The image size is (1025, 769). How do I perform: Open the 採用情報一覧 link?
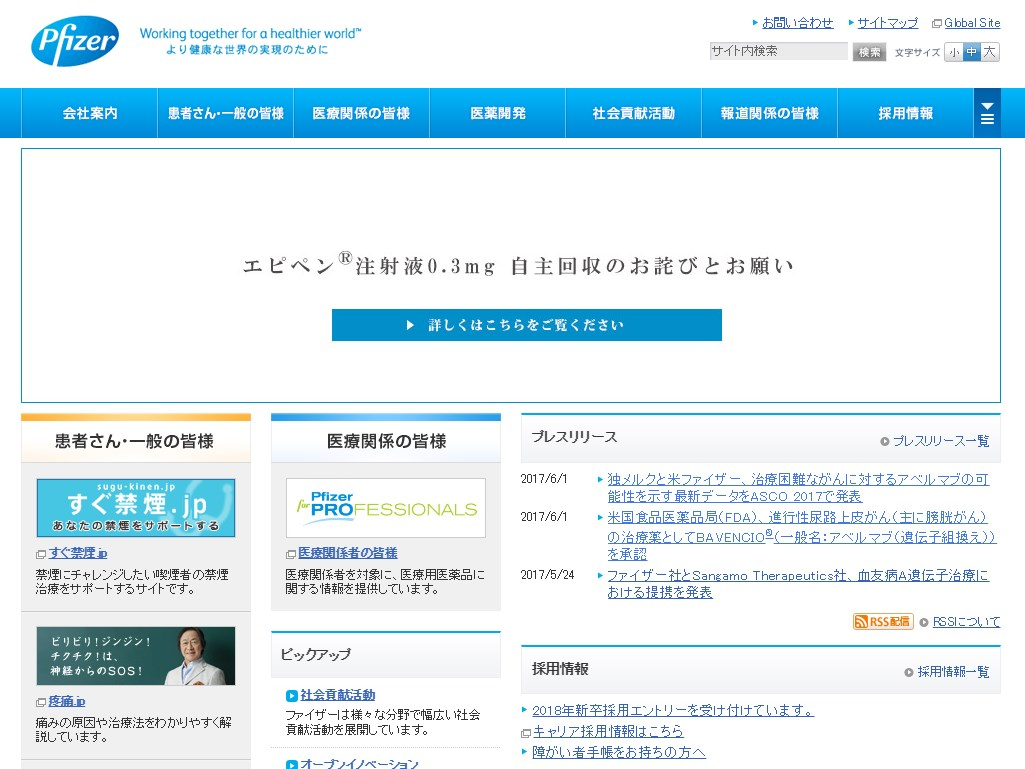click(953, 672)
